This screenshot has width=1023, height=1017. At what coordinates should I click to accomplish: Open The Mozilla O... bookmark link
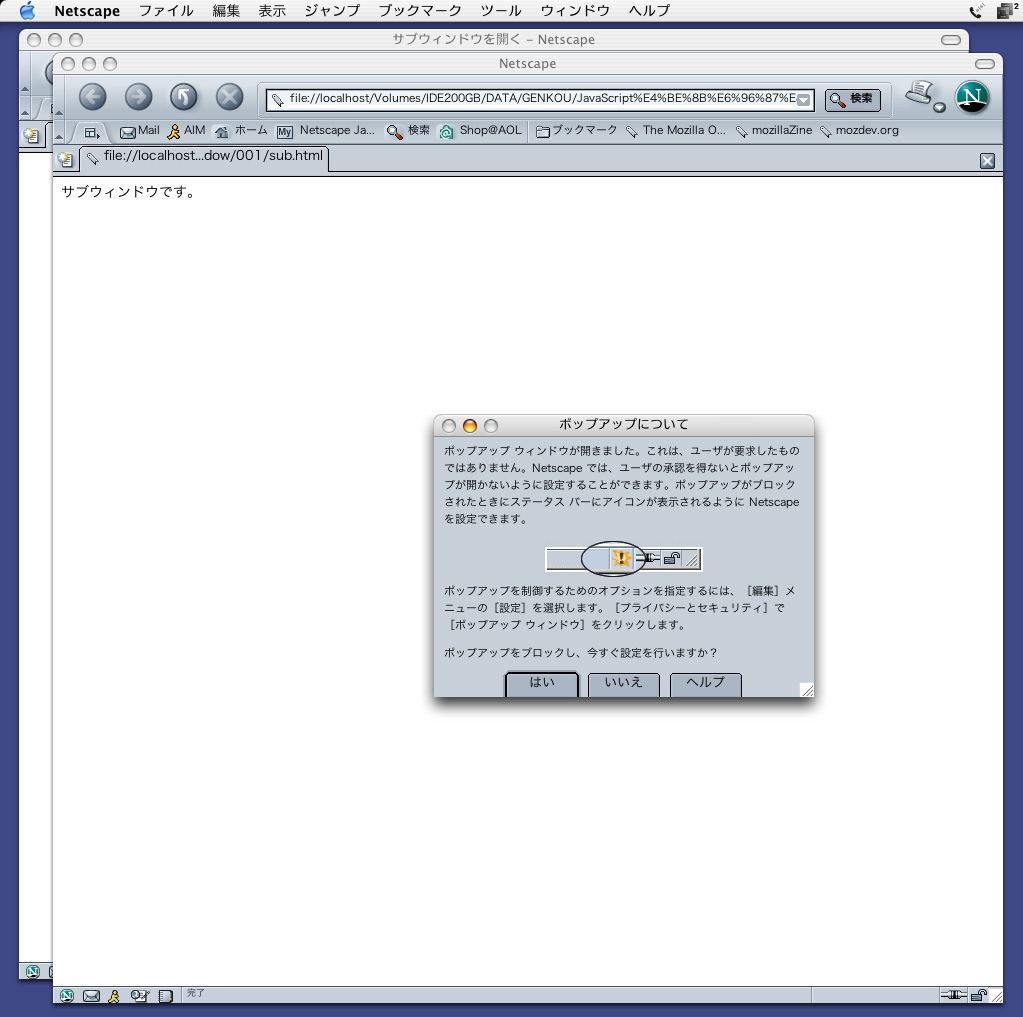click(x=675, y=131)
